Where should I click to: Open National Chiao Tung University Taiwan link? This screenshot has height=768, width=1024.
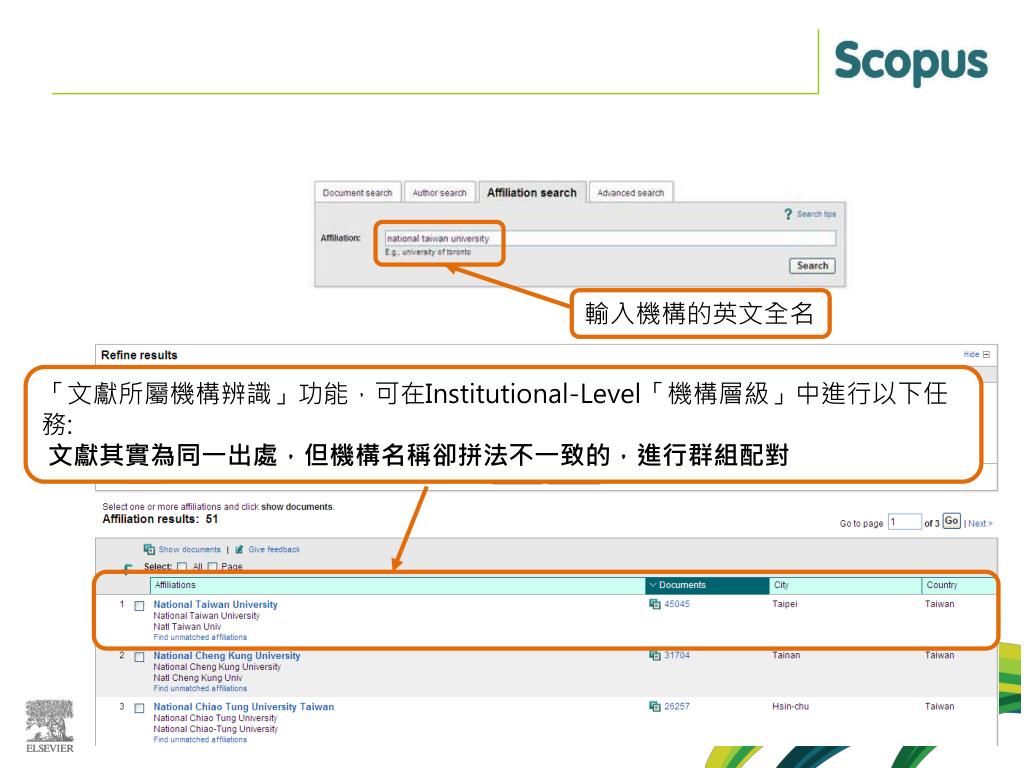(x=244, y=707)
